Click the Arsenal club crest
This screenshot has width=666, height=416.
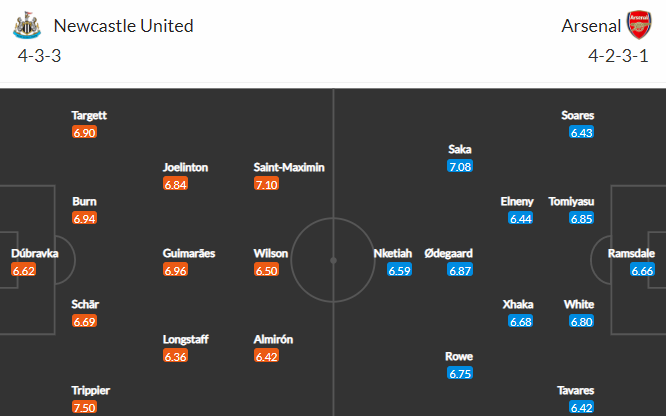[639, 25]
